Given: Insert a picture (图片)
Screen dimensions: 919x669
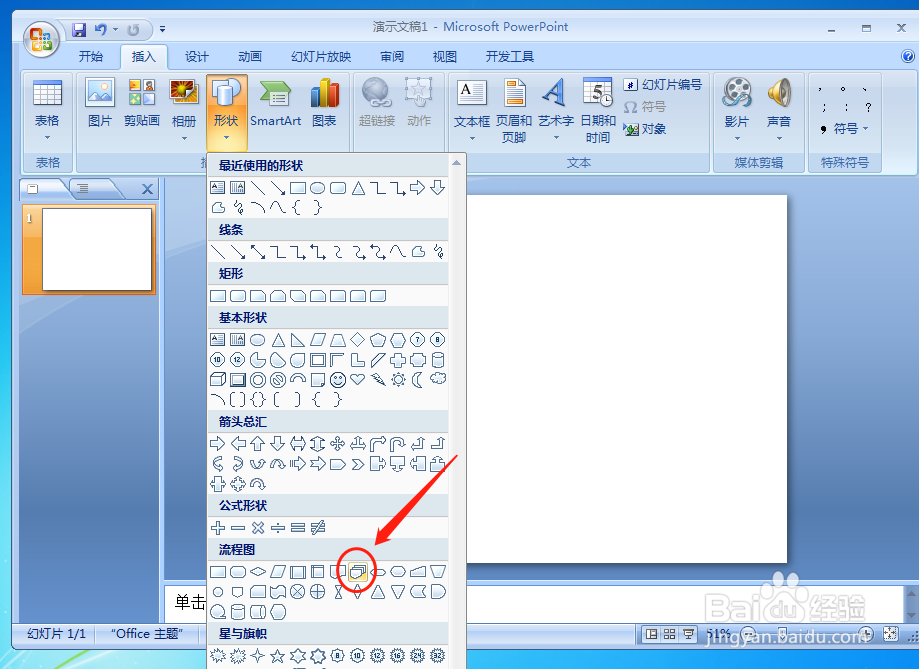Looking at the screenshot, I should click(100, 103).
